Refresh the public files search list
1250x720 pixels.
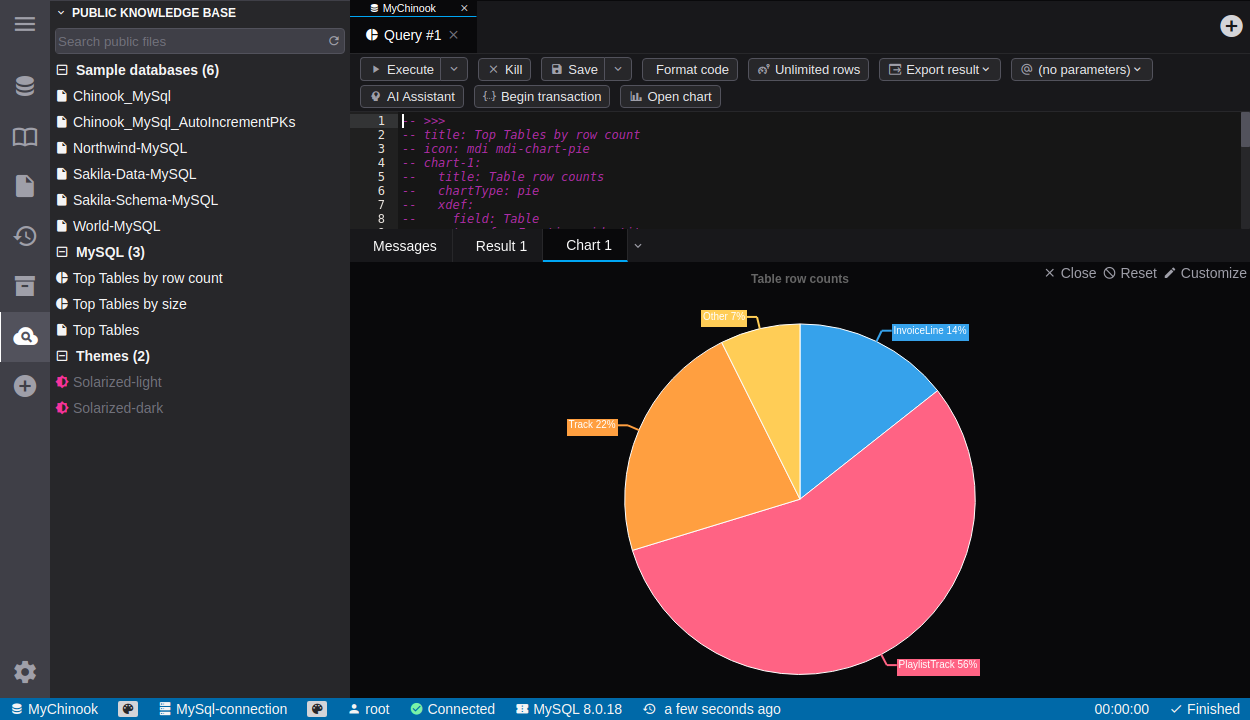[334, 42]
